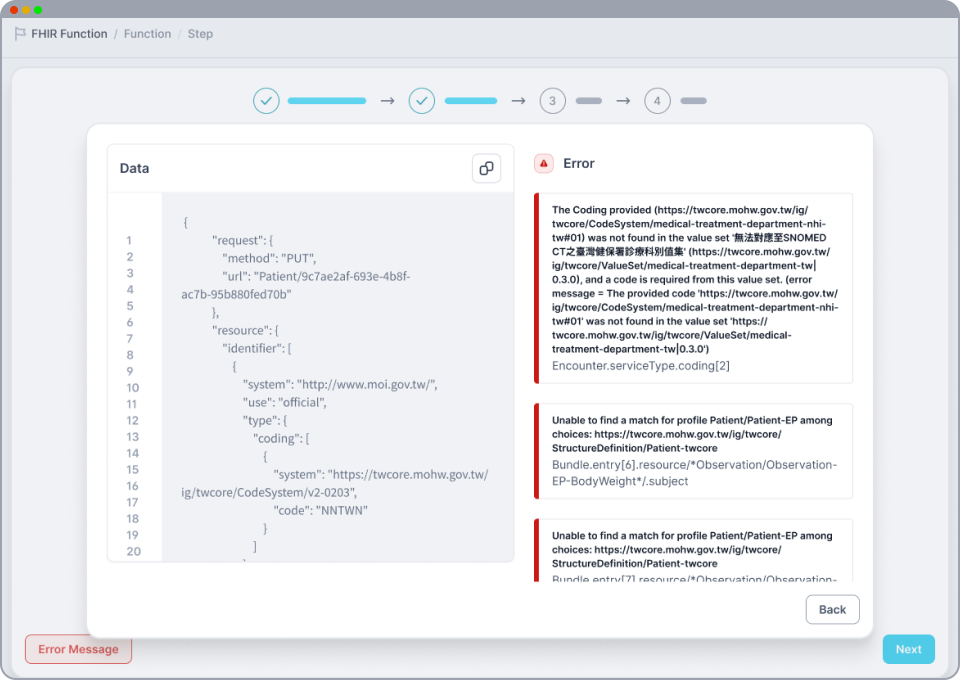This screenshot has width=960, height=680.
Task: Select the Step breadcrumb item
Action: (200, 34)
